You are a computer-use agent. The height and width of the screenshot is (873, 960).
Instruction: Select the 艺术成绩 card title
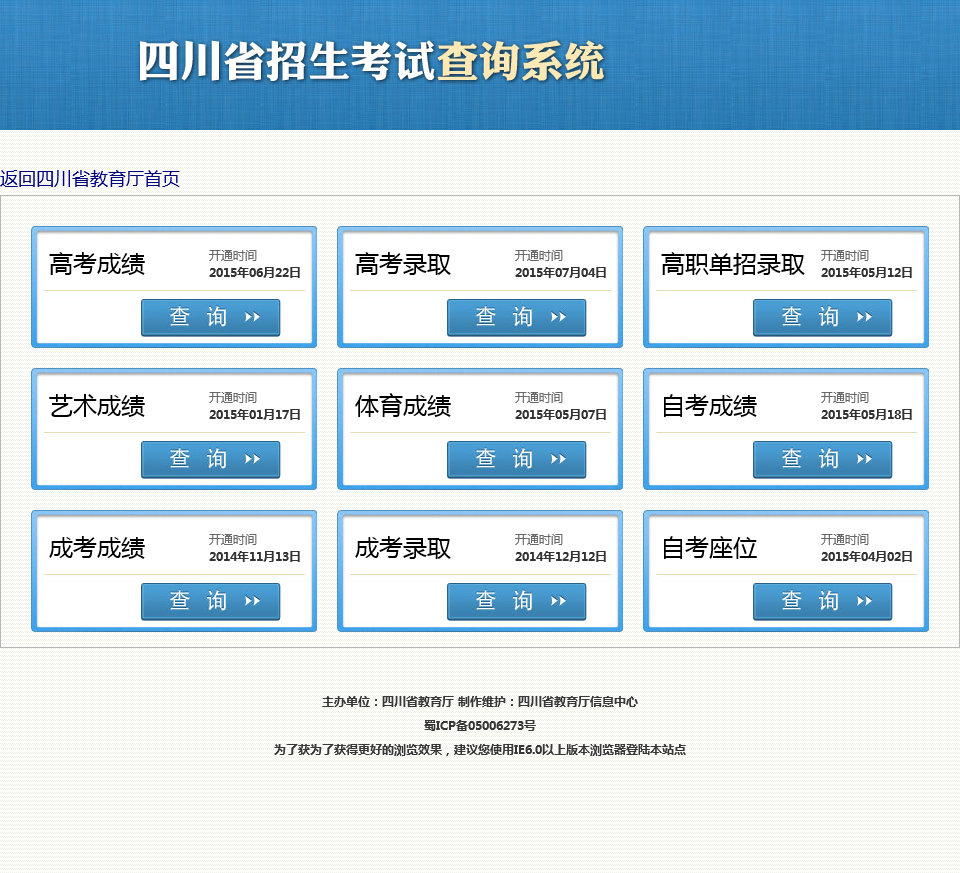[97, 407]
